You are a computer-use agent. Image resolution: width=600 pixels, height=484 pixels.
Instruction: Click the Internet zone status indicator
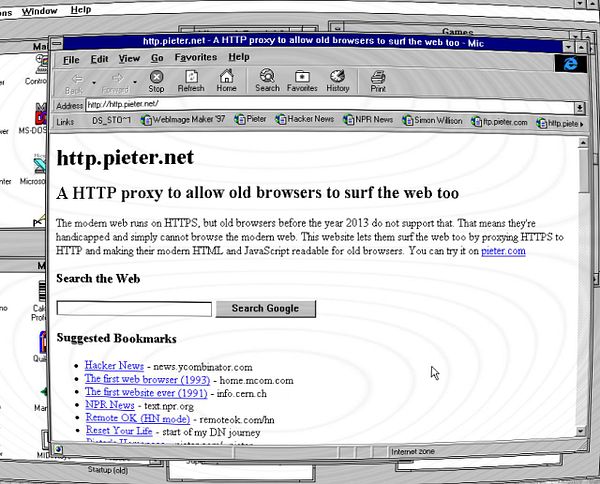pos(412,451)
